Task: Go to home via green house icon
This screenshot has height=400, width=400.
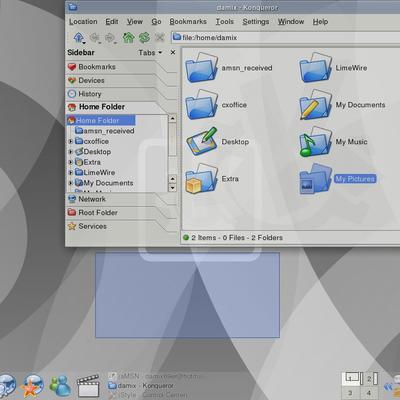Action: [x=128, y=37]
